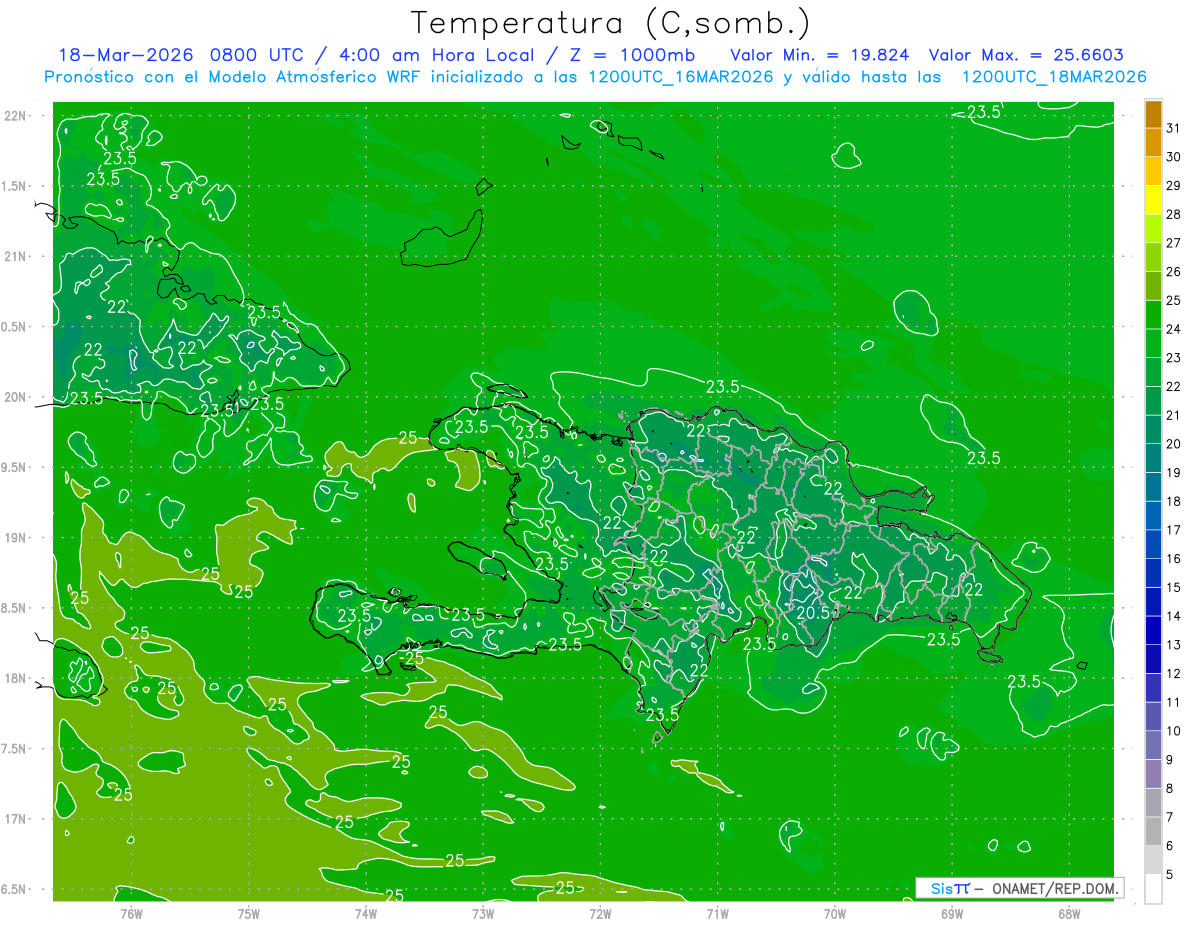Click the legend value '30'

point(1174,157)
